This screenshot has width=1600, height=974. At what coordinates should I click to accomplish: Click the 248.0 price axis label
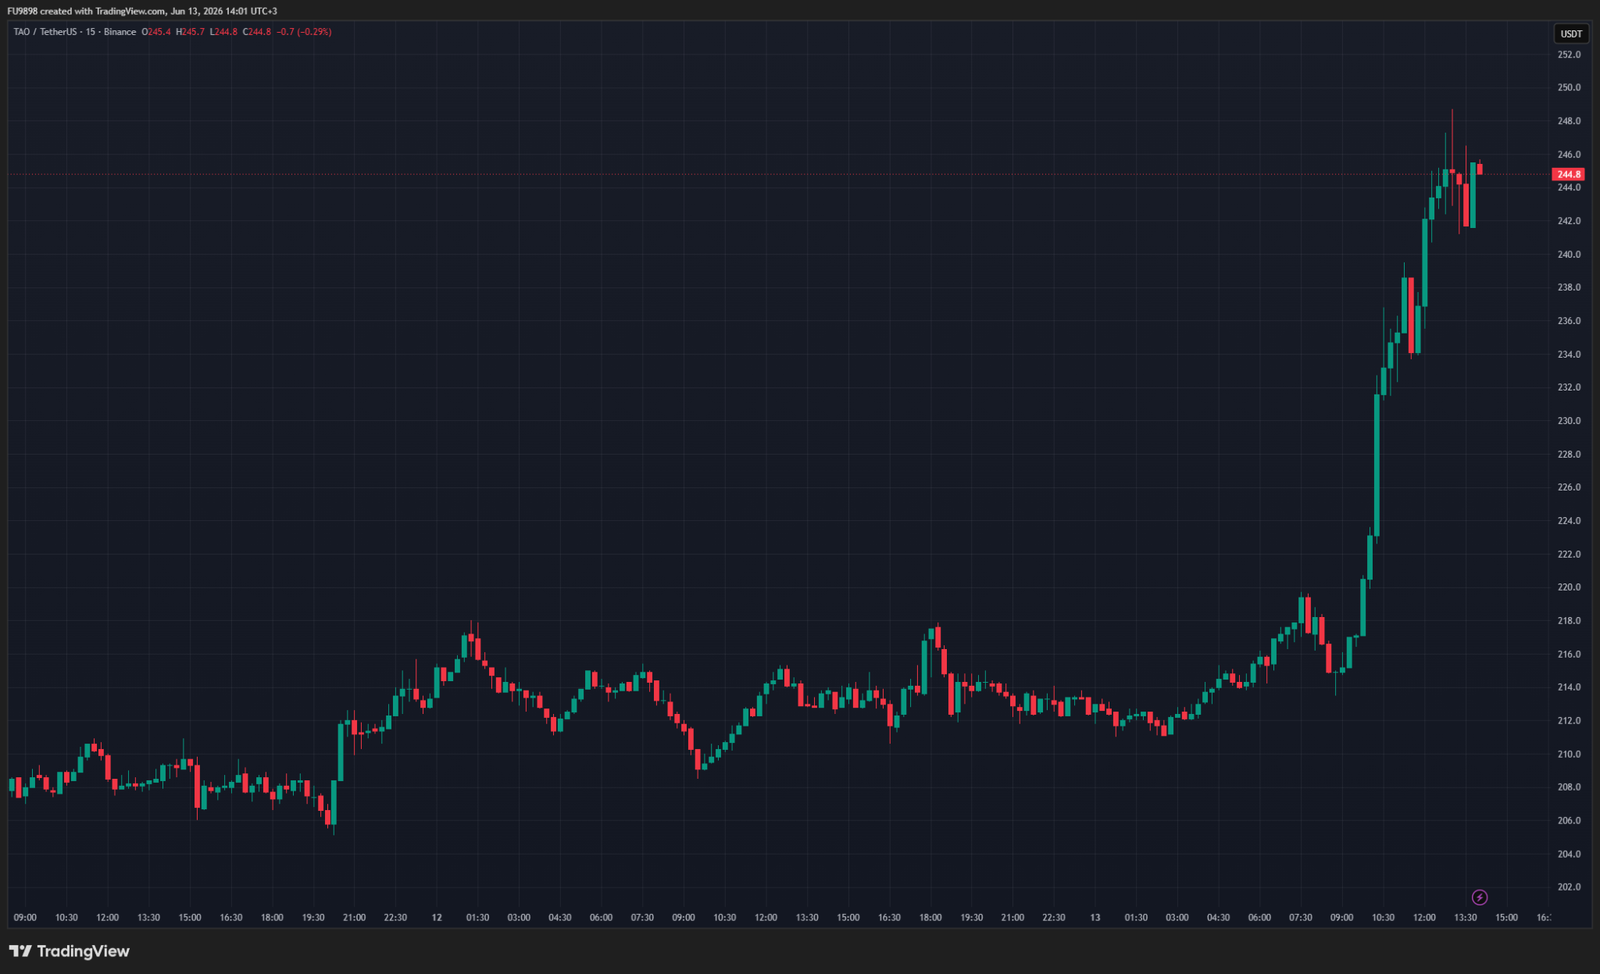point(1569,121)
